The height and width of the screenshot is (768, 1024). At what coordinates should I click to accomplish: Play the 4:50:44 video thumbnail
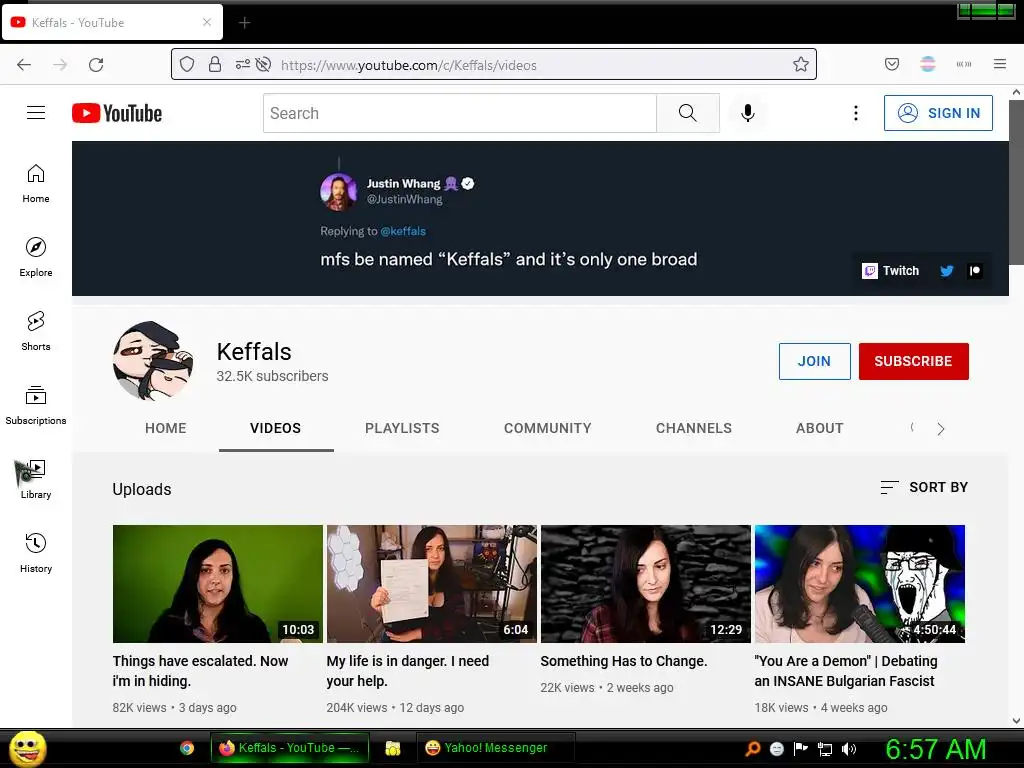(x=859, y=584)
